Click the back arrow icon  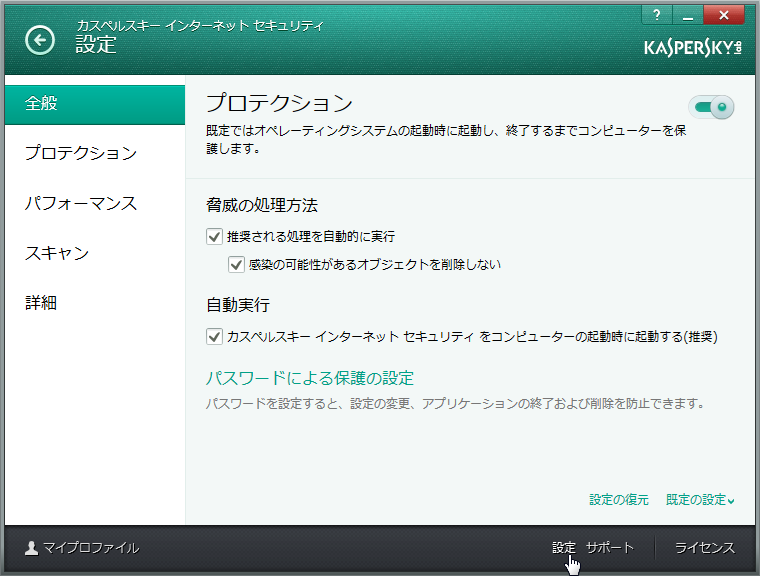40,40
